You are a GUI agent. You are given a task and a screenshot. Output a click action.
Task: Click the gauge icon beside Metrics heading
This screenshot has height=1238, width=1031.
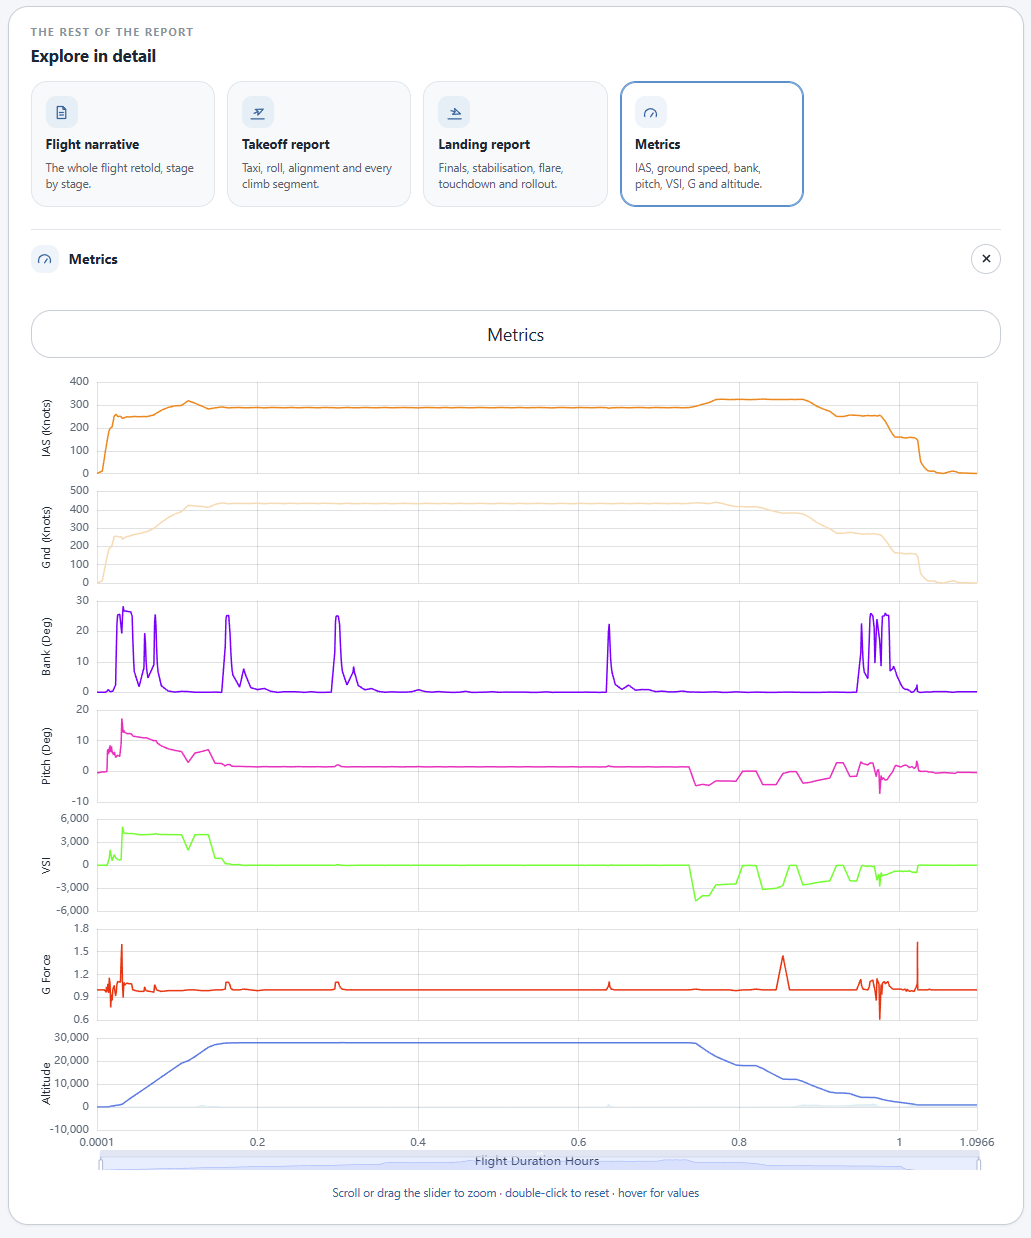[45, 259]
